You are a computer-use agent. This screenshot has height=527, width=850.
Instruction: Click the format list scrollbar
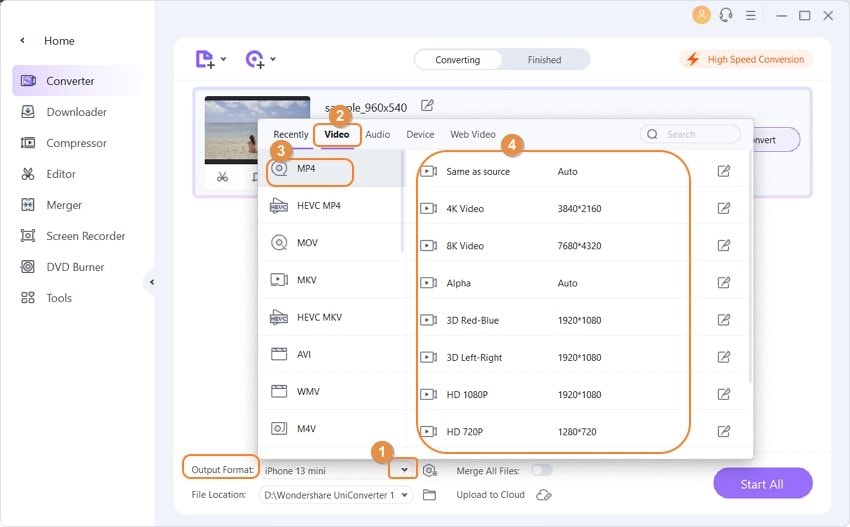[402, 201]
